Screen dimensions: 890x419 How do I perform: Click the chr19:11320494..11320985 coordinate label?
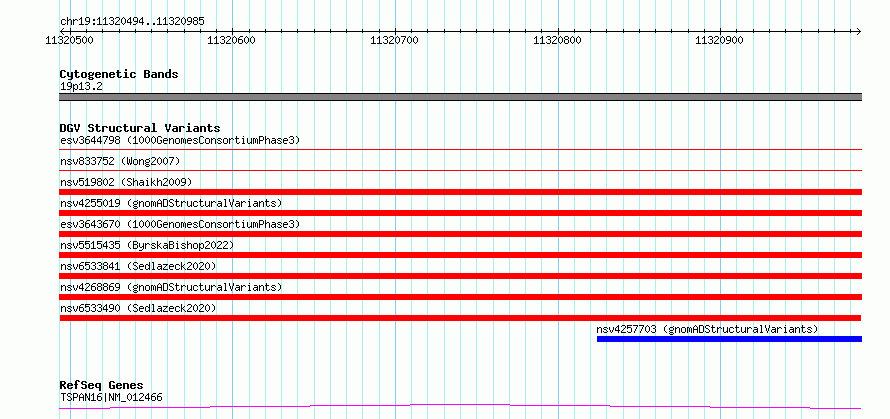click(132, 22)
